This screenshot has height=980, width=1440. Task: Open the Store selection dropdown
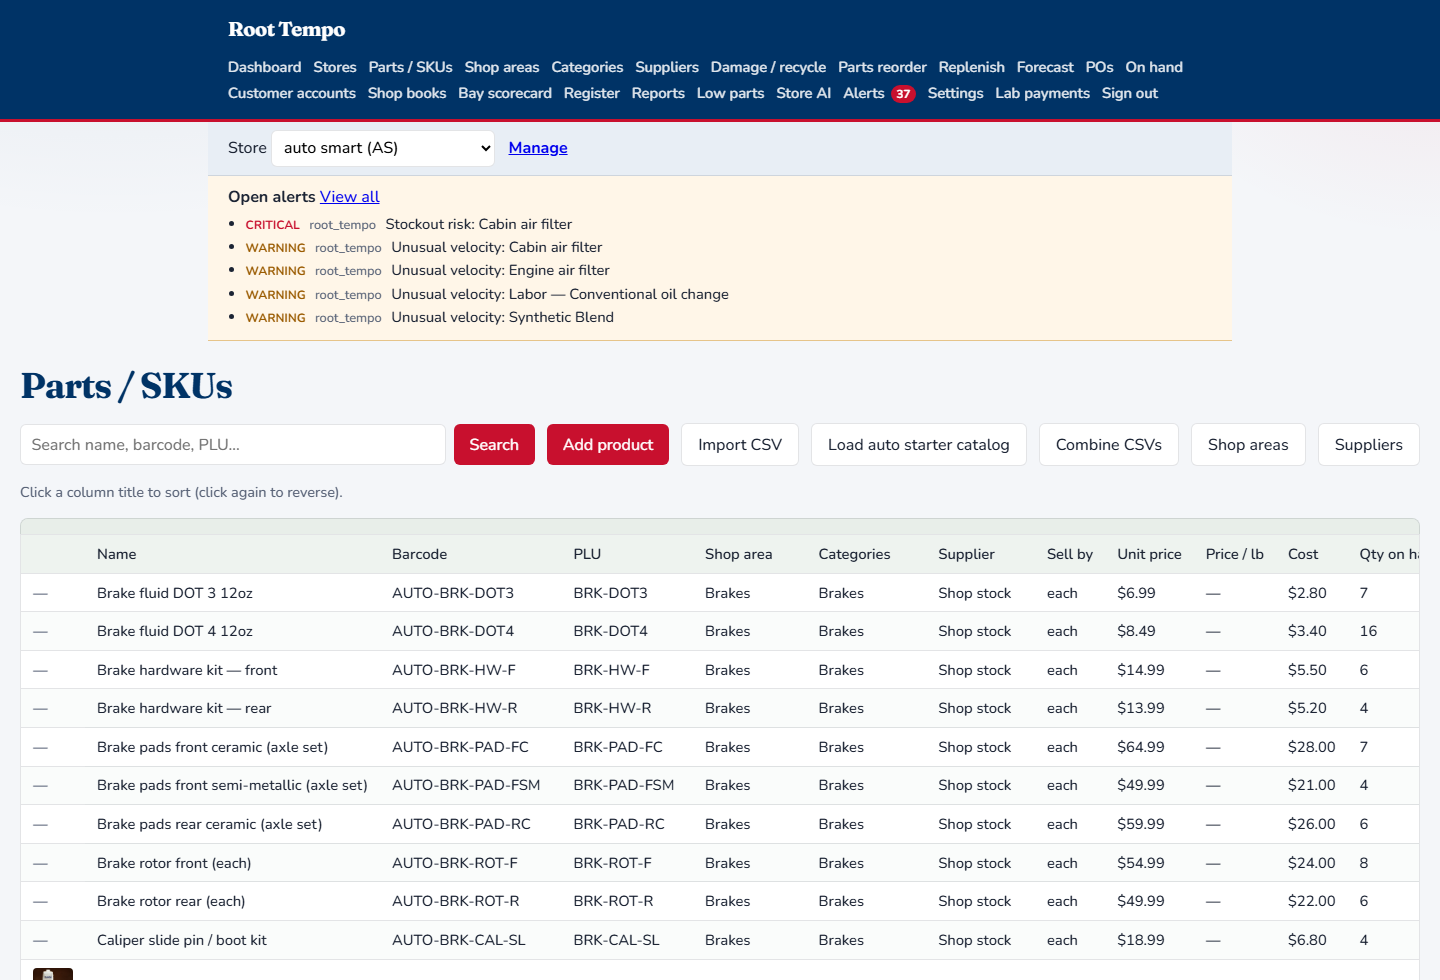[383, 148]
